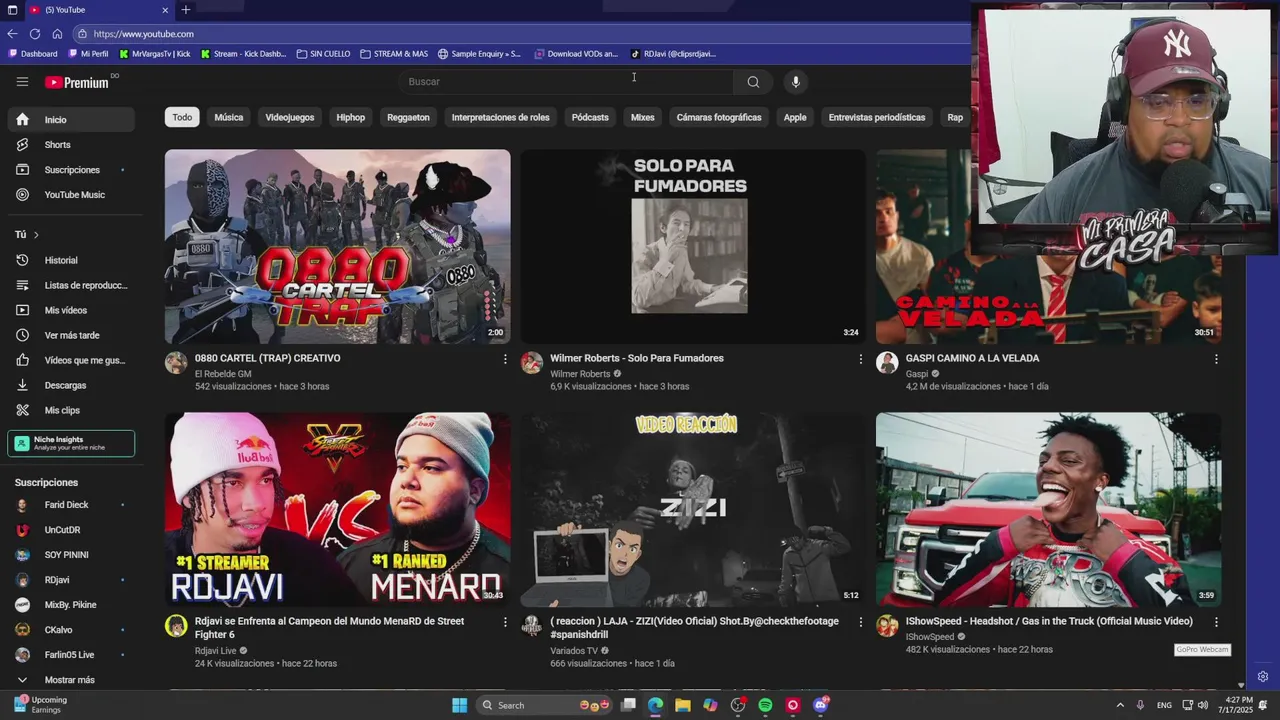Open Vídeos que me gustan
Screen dimensions: 1280x720
71,360
